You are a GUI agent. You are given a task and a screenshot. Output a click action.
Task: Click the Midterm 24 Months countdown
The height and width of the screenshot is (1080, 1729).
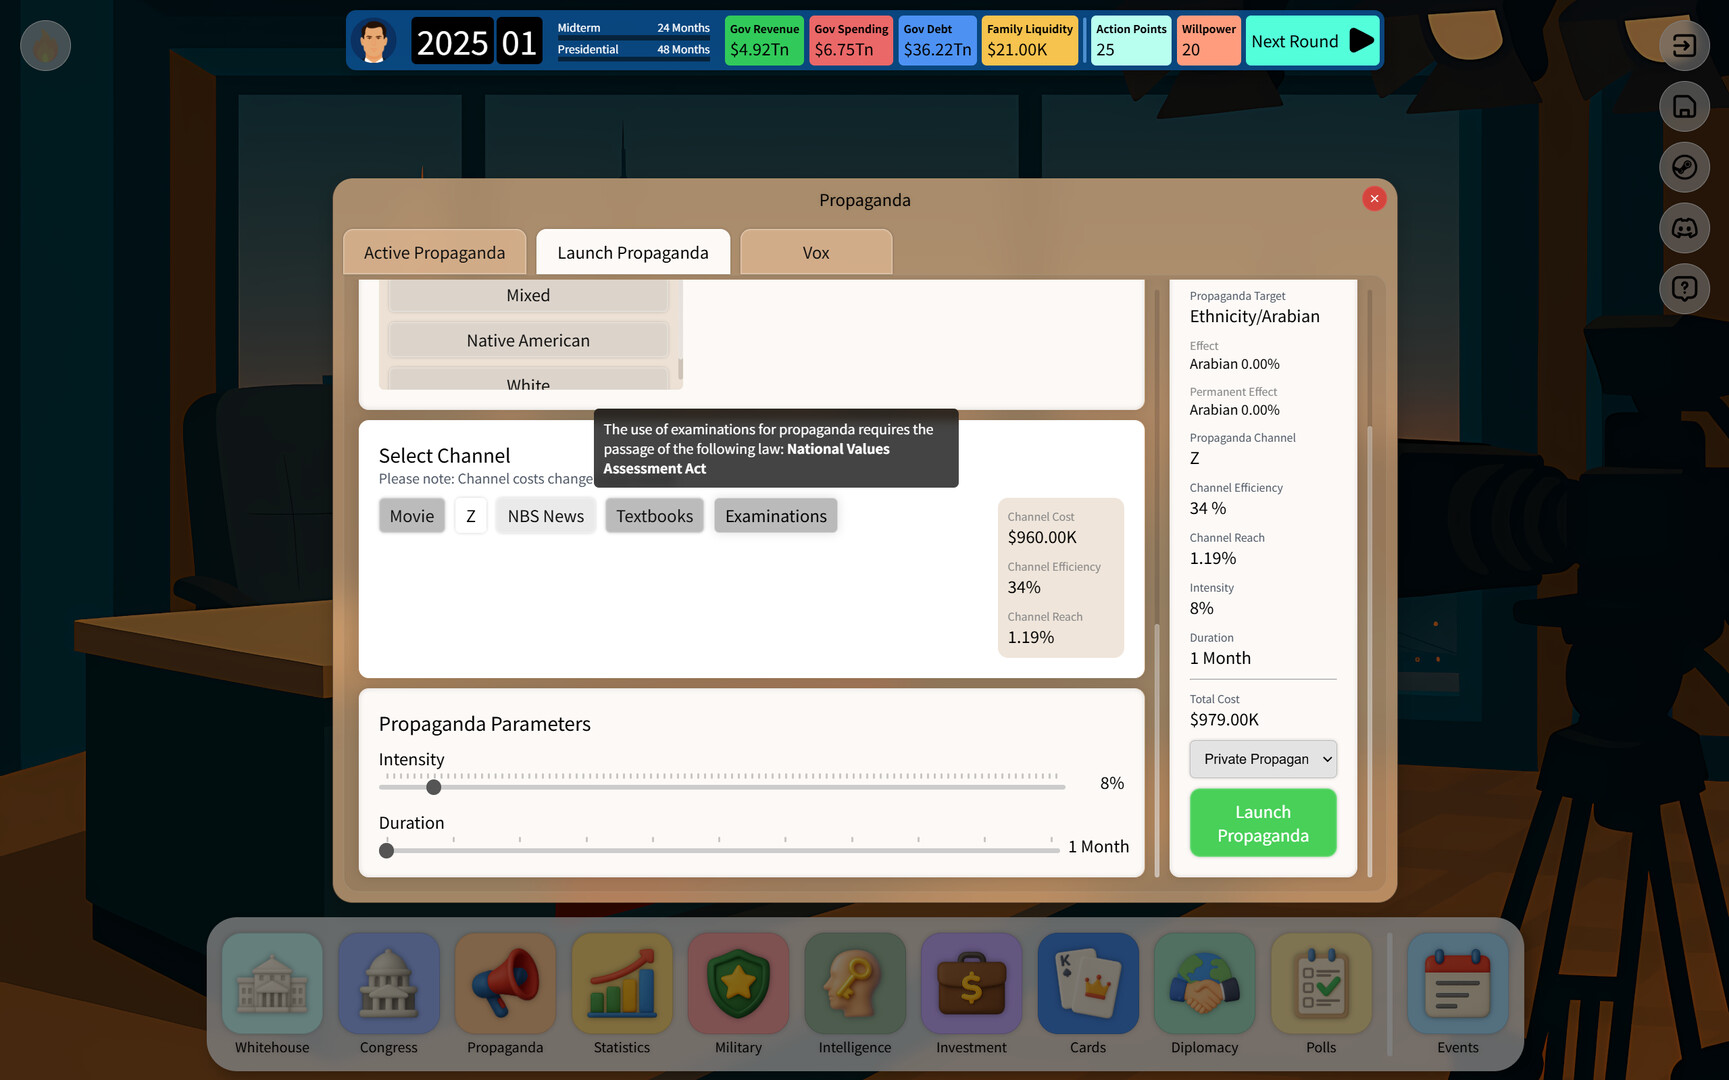pos(633,28)
